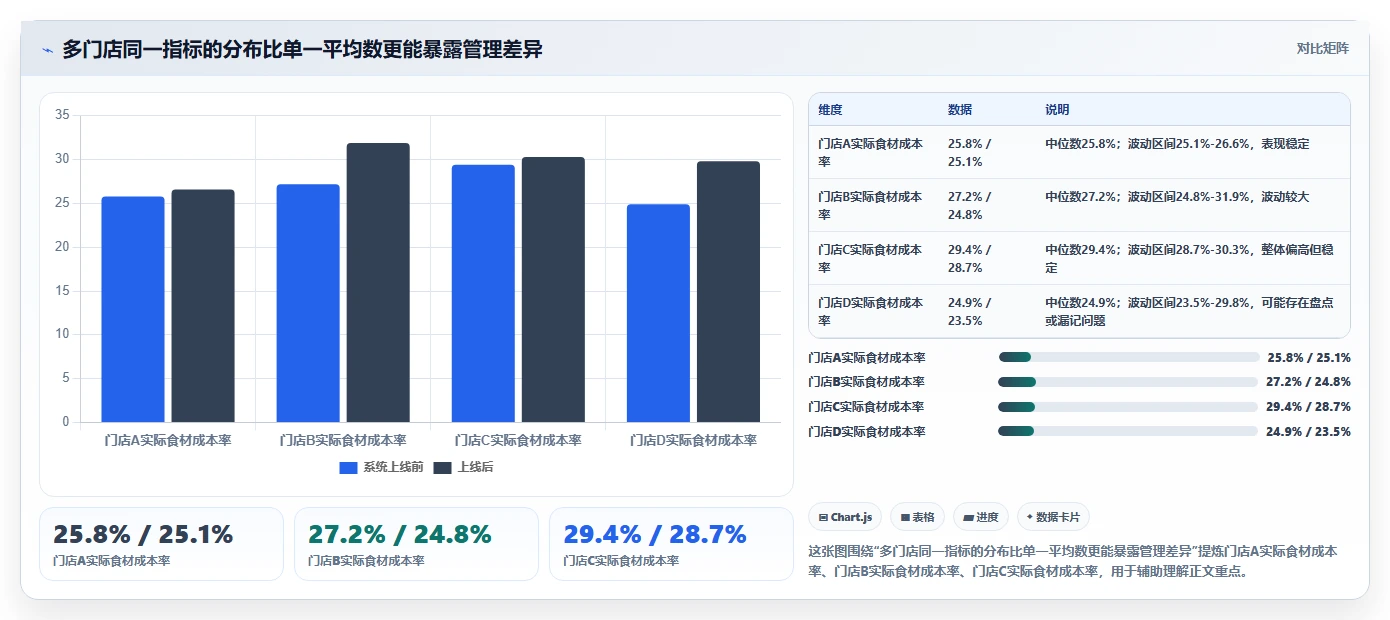Viewport: 1390px width, 620px height.
Task: Click the dark bar for 门店C
Action: tap(553, 289)
